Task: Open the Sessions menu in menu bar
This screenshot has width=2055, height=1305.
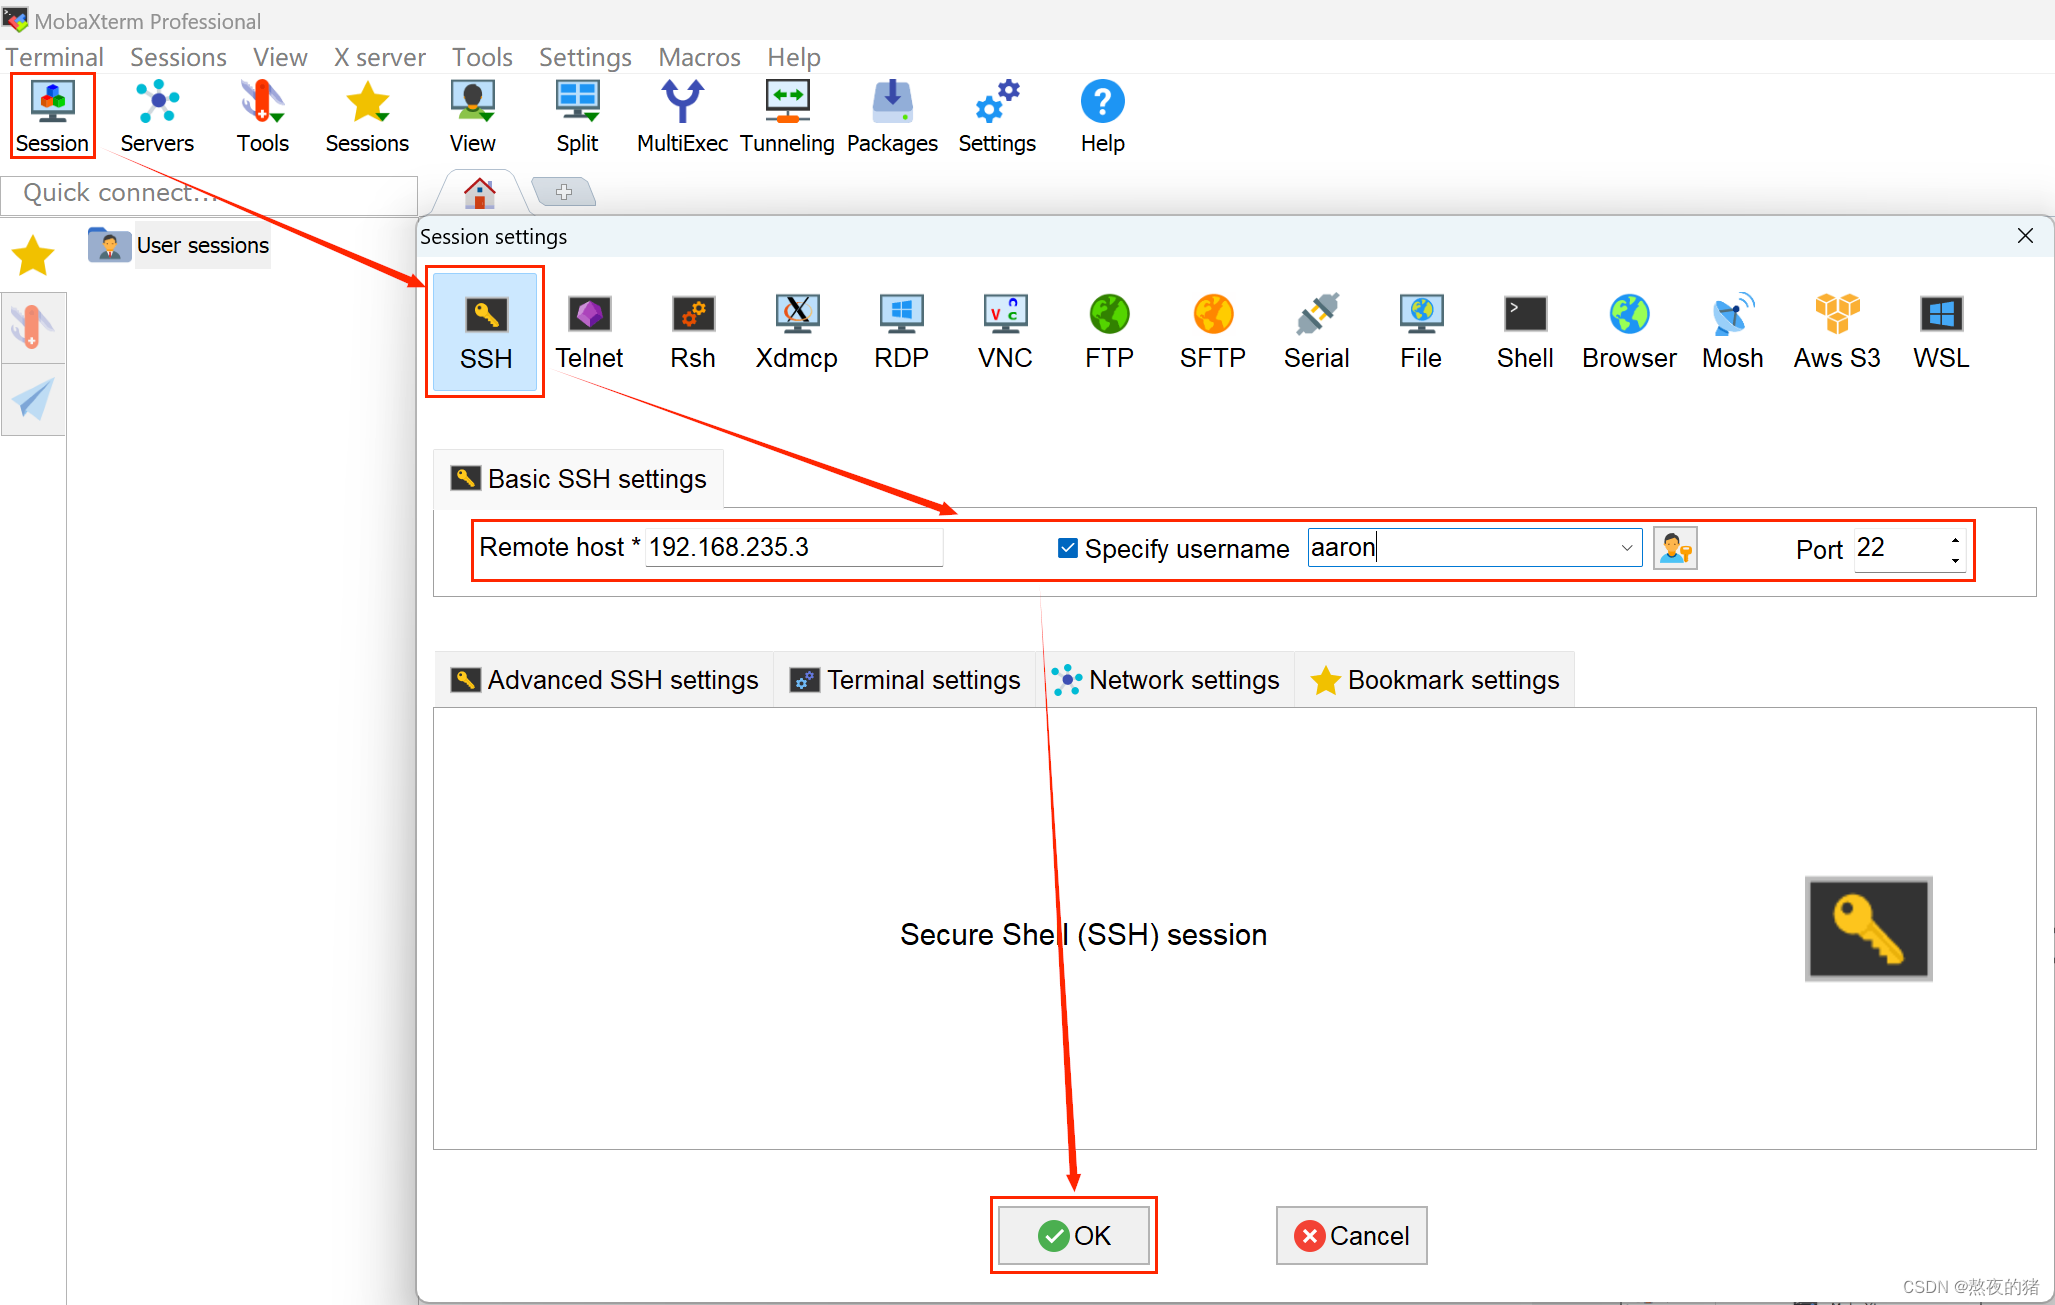Action: point(178,57)
